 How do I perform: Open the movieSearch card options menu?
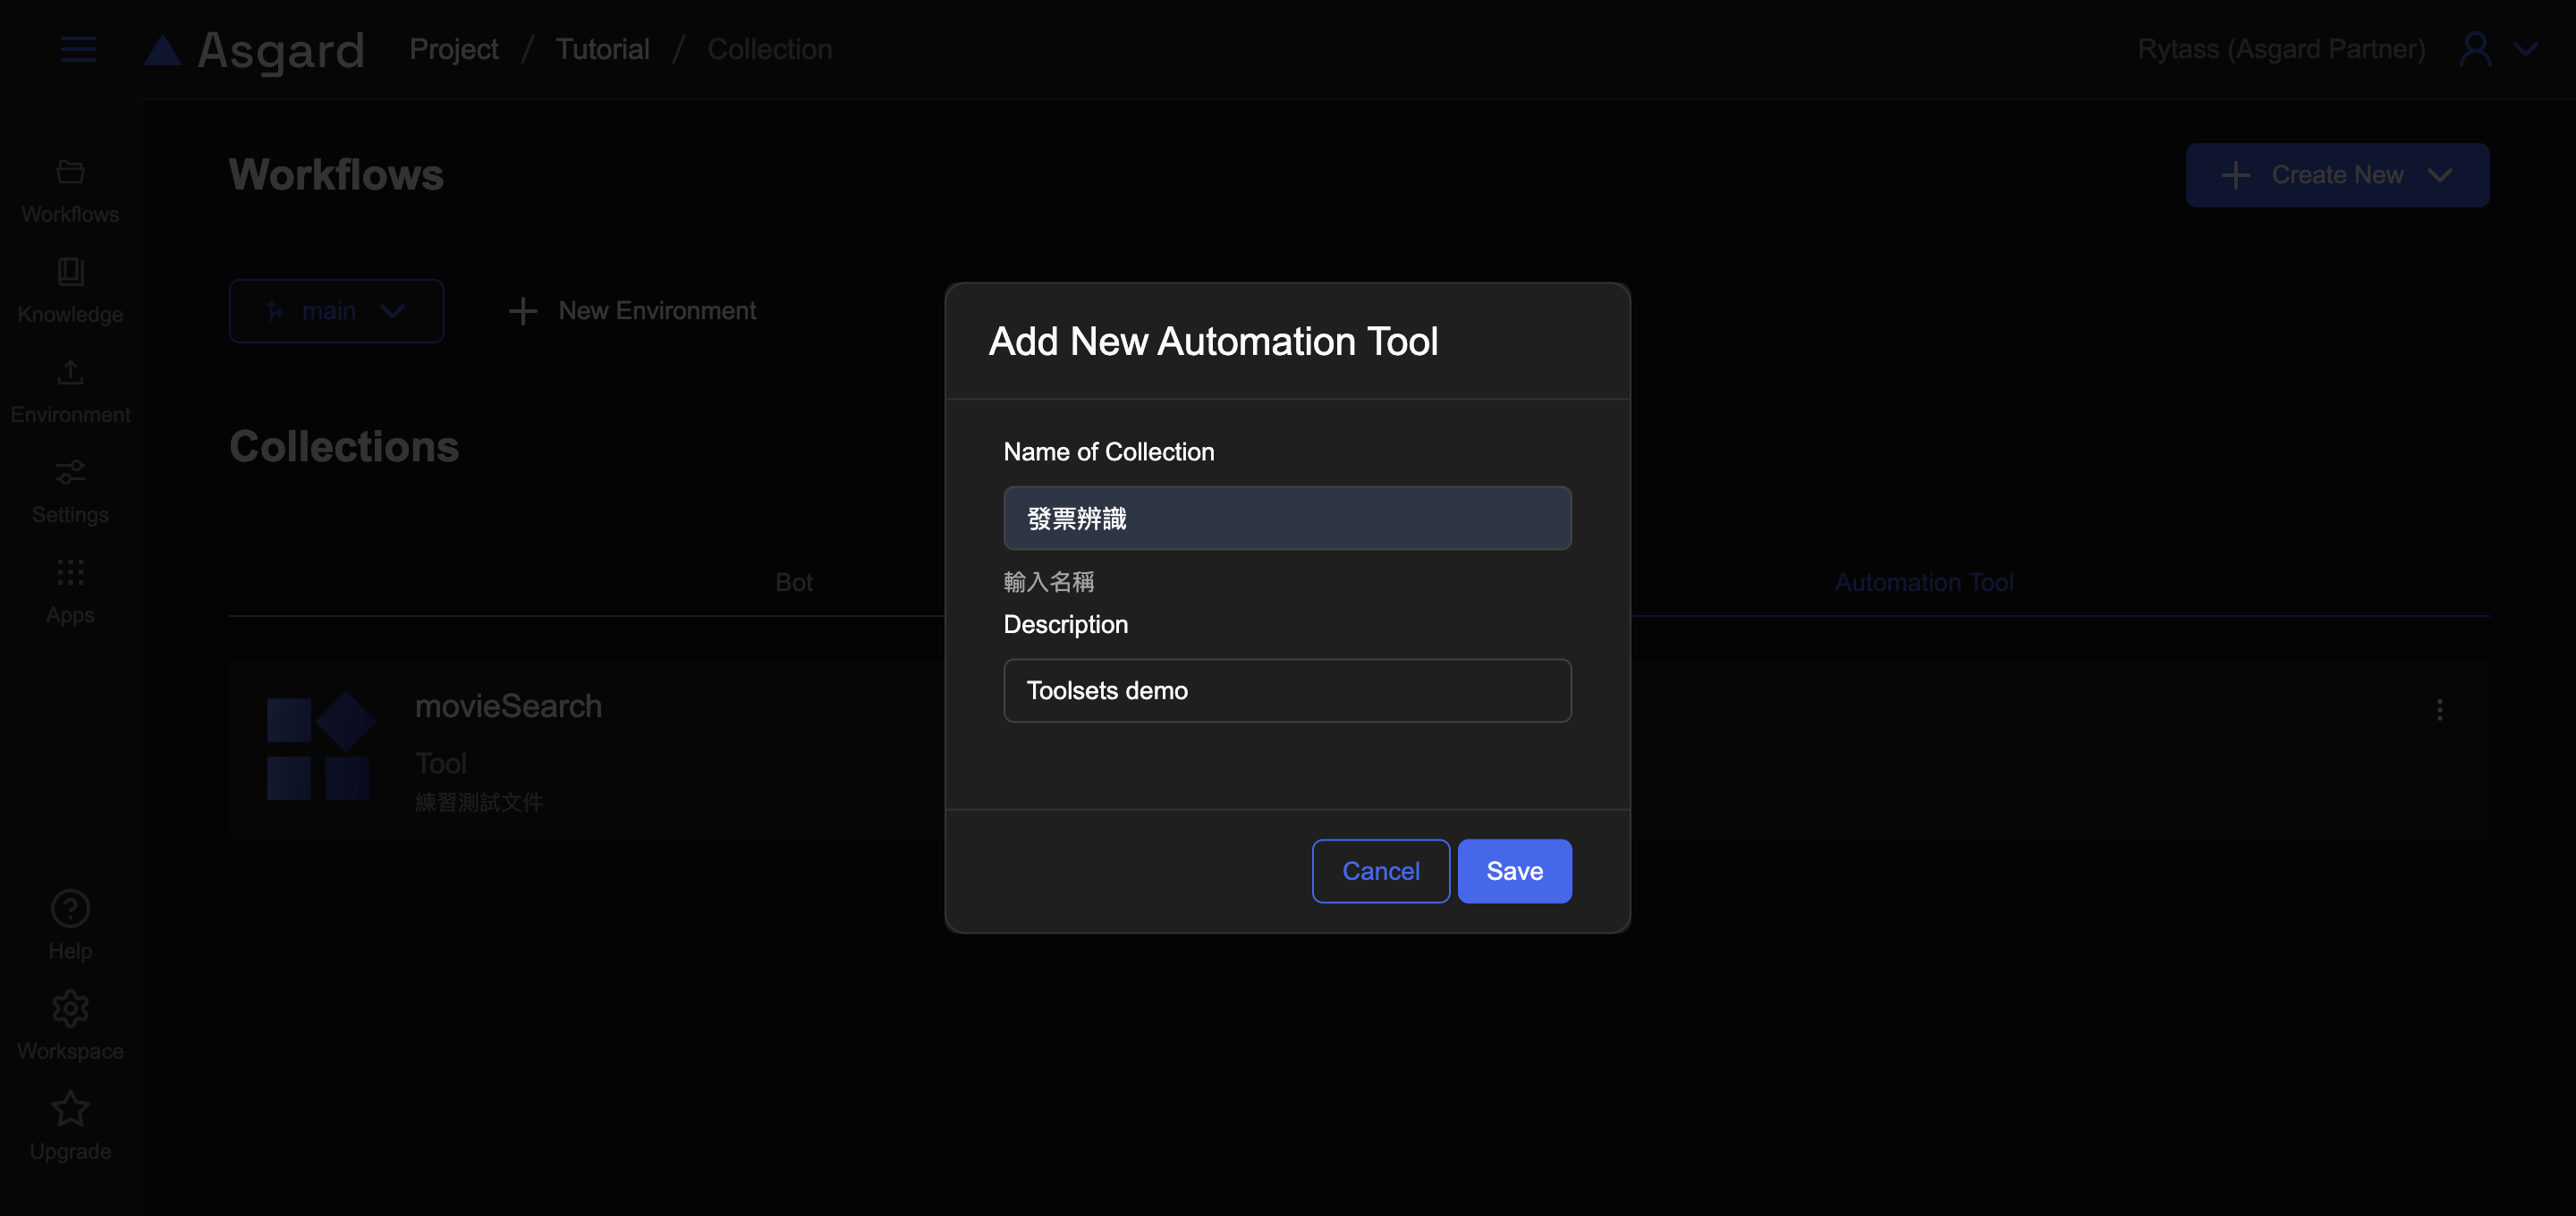2440,710
